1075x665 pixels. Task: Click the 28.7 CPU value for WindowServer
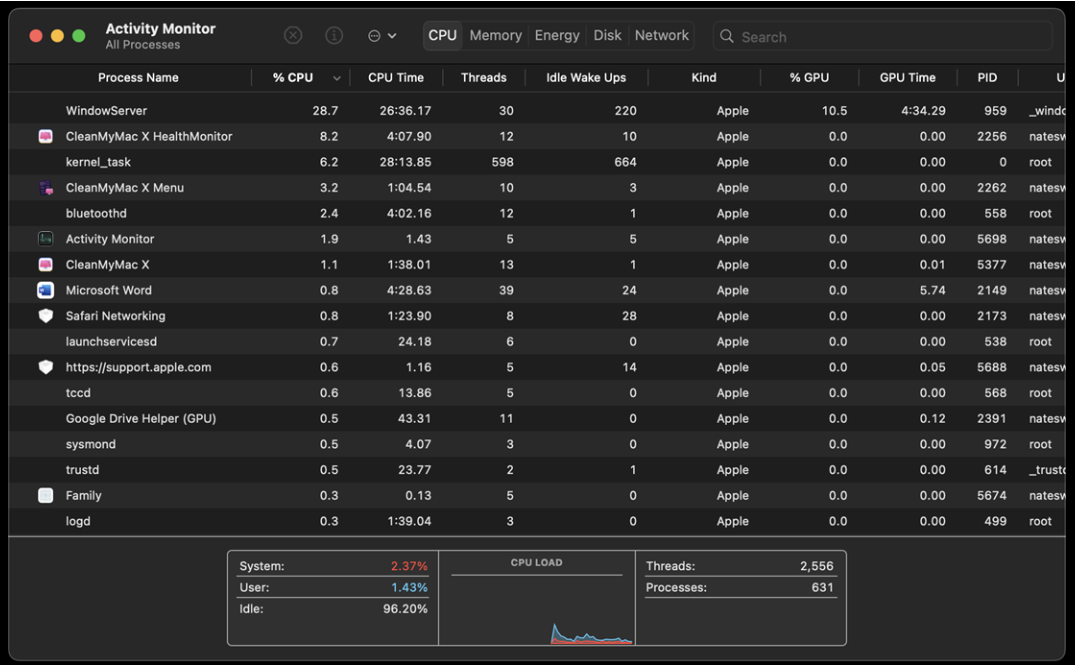click(x=325, y=110)
